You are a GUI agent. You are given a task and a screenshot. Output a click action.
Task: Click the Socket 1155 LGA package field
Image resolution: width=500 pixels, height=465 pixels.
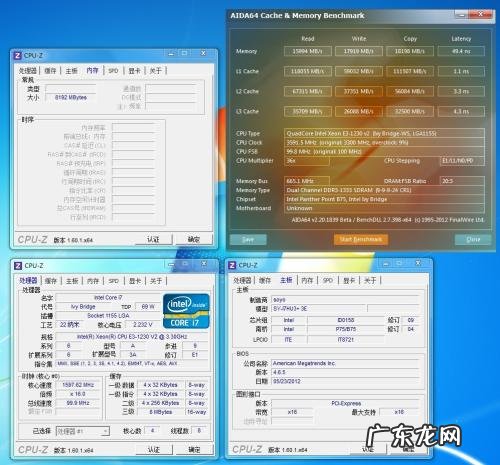(108, 315)
